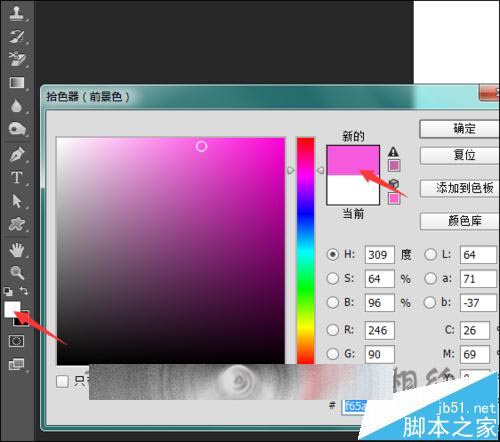Pick the web-safe pink color swatch
500x442 pixels.
(394, 199)
